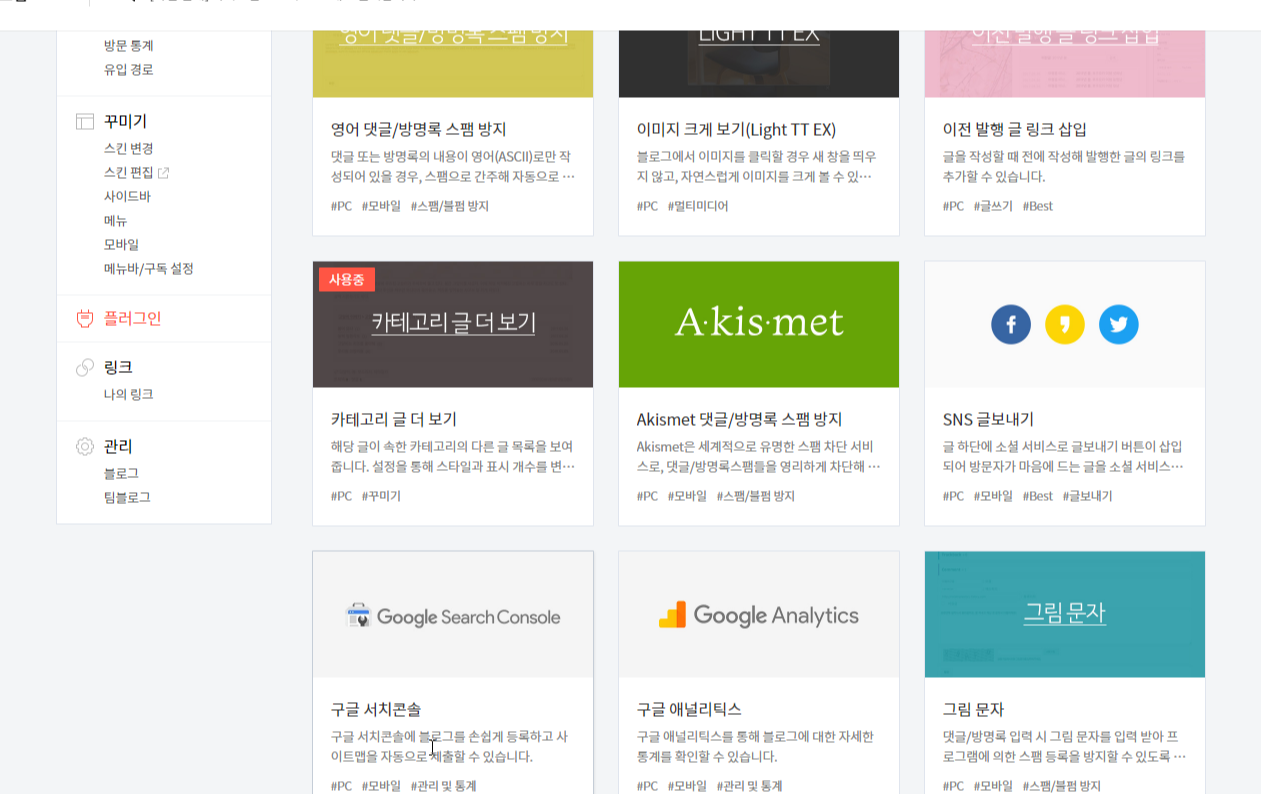This screenshot has width=1261, height=794.
Task: Click title 구글 애널리틱스
Action: click(x=689, y=710)
